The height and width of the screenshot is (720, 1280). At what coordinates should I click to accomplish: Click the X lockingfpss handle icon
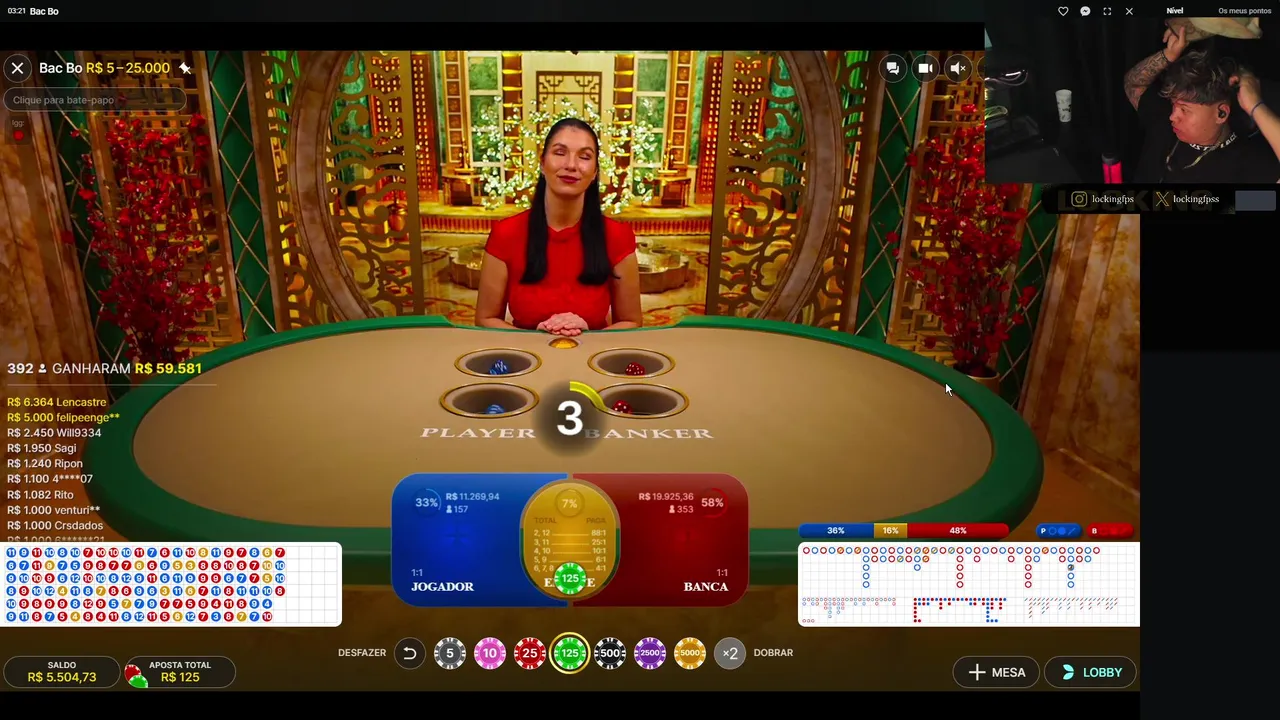(x=1161, y=199)
